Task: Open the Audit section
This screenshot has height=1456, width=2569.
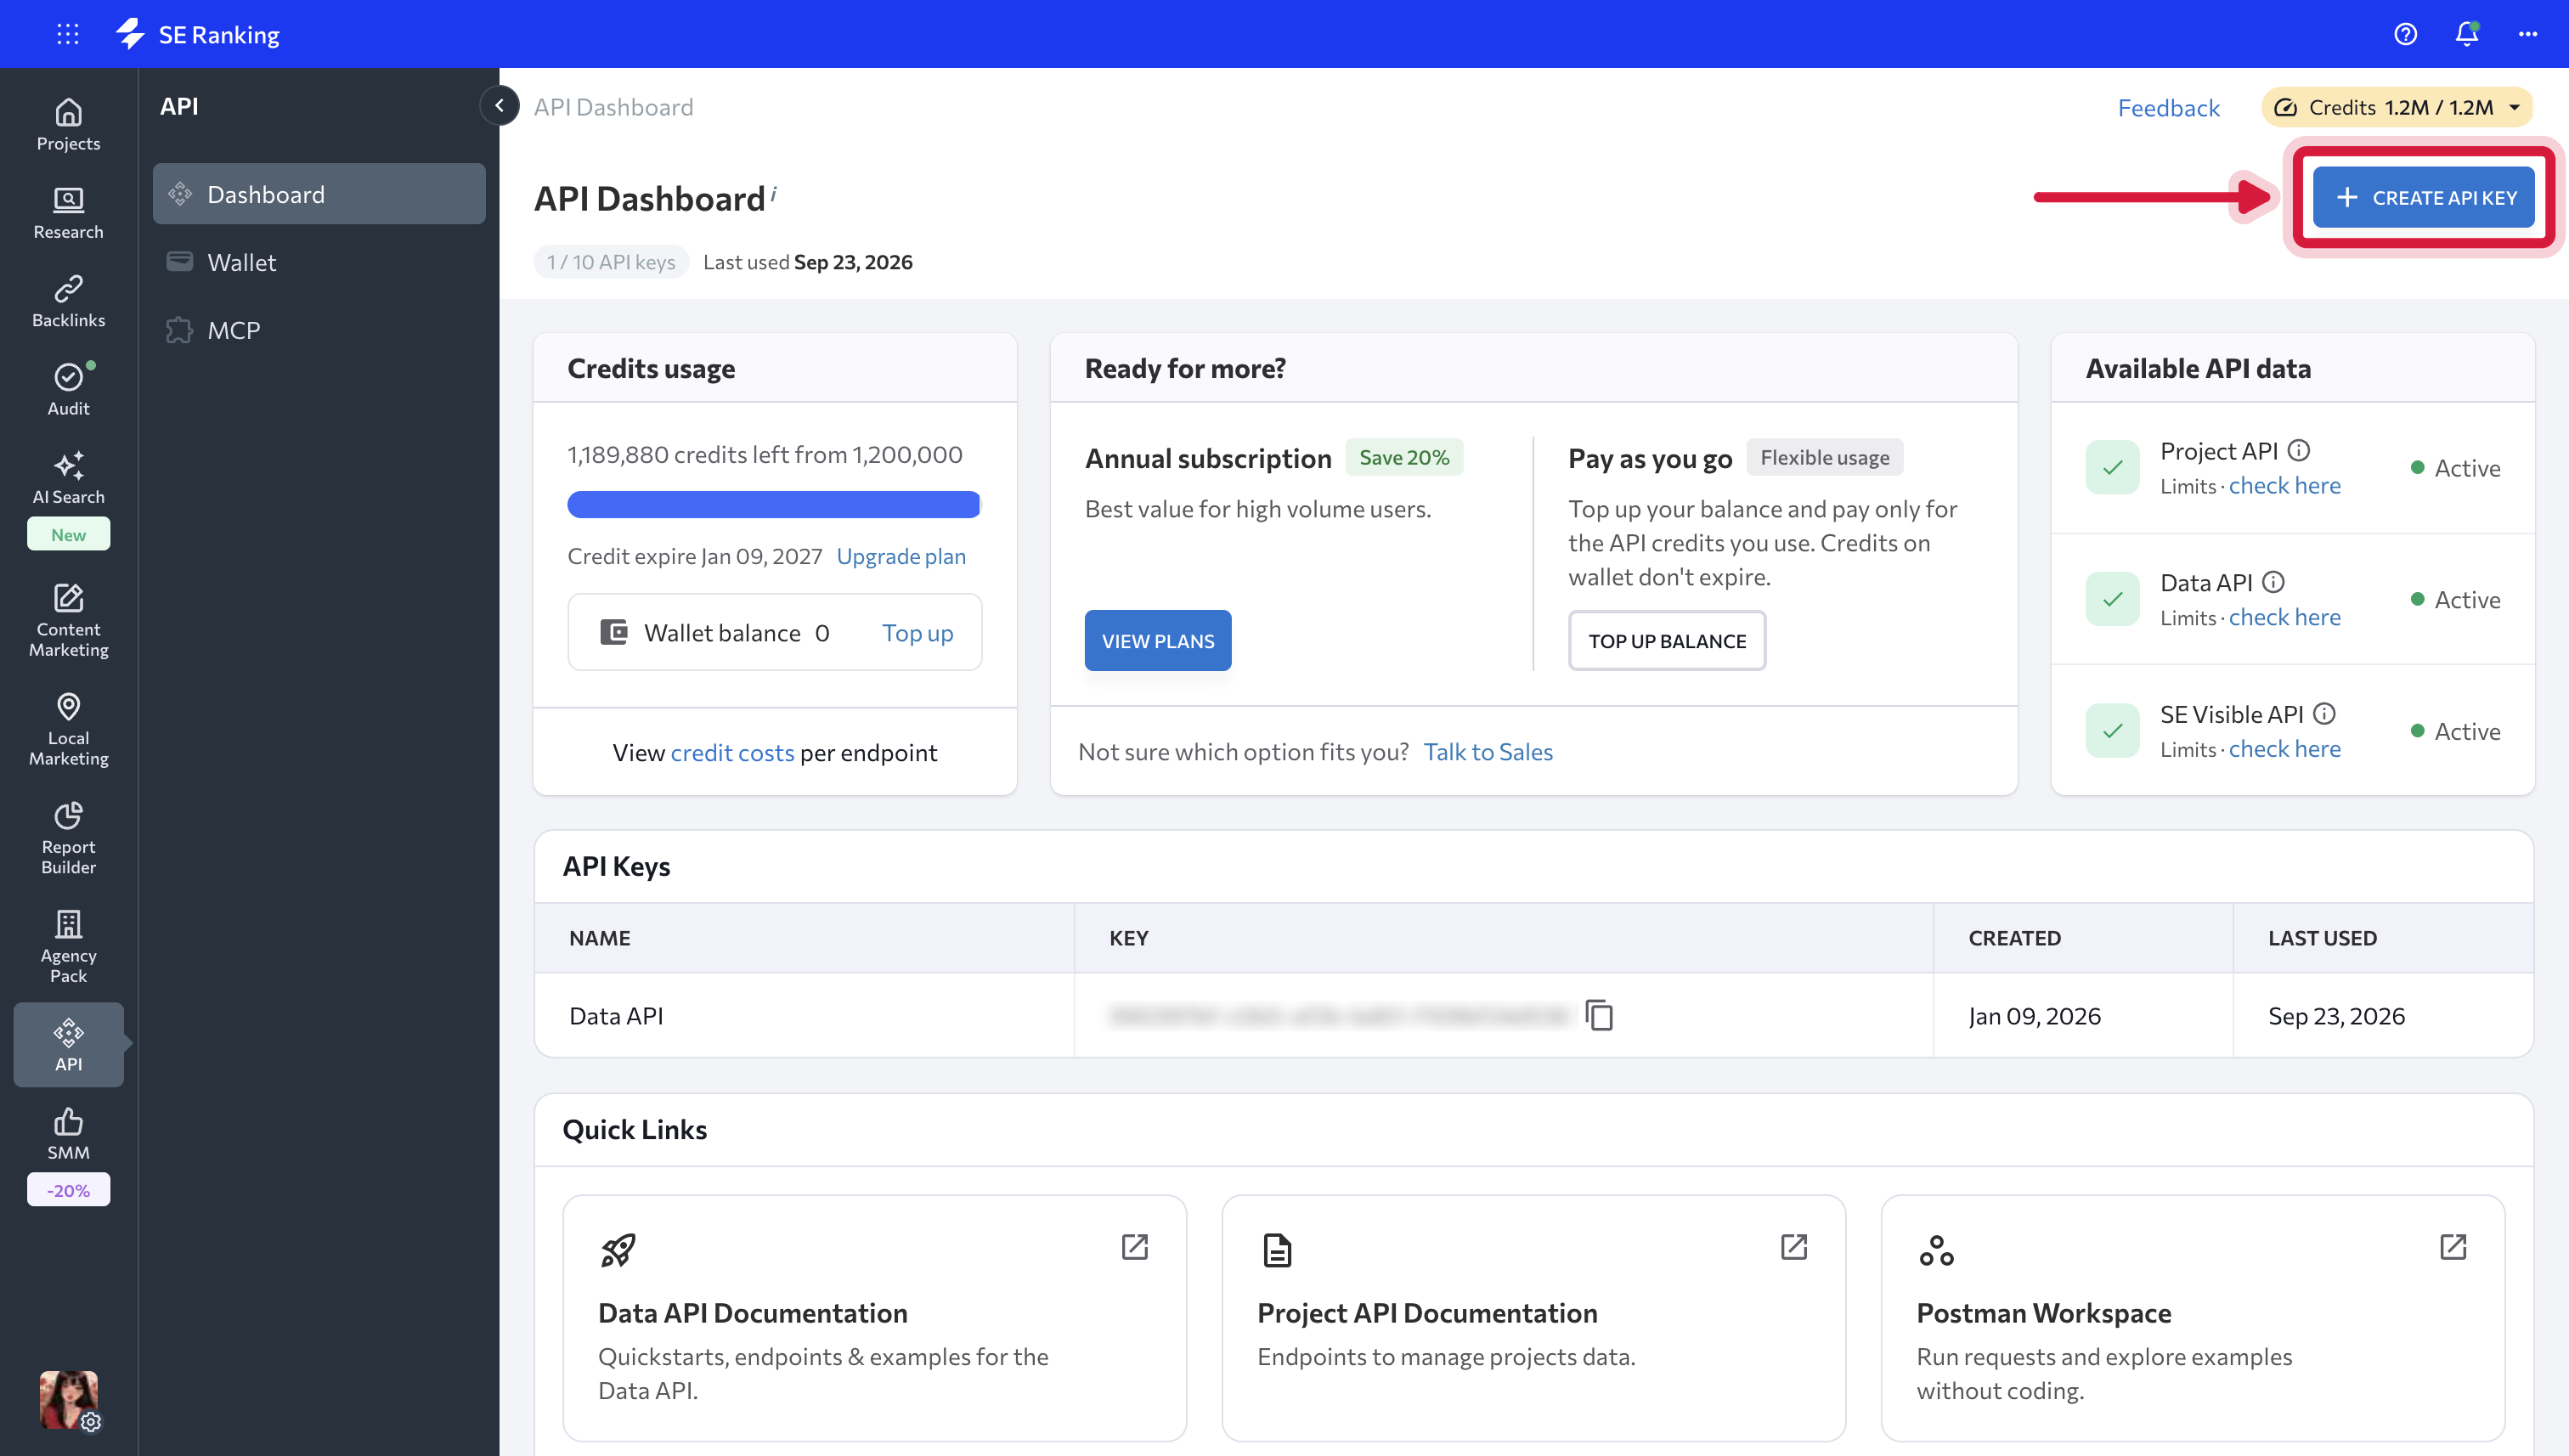Action: [68, 389]
